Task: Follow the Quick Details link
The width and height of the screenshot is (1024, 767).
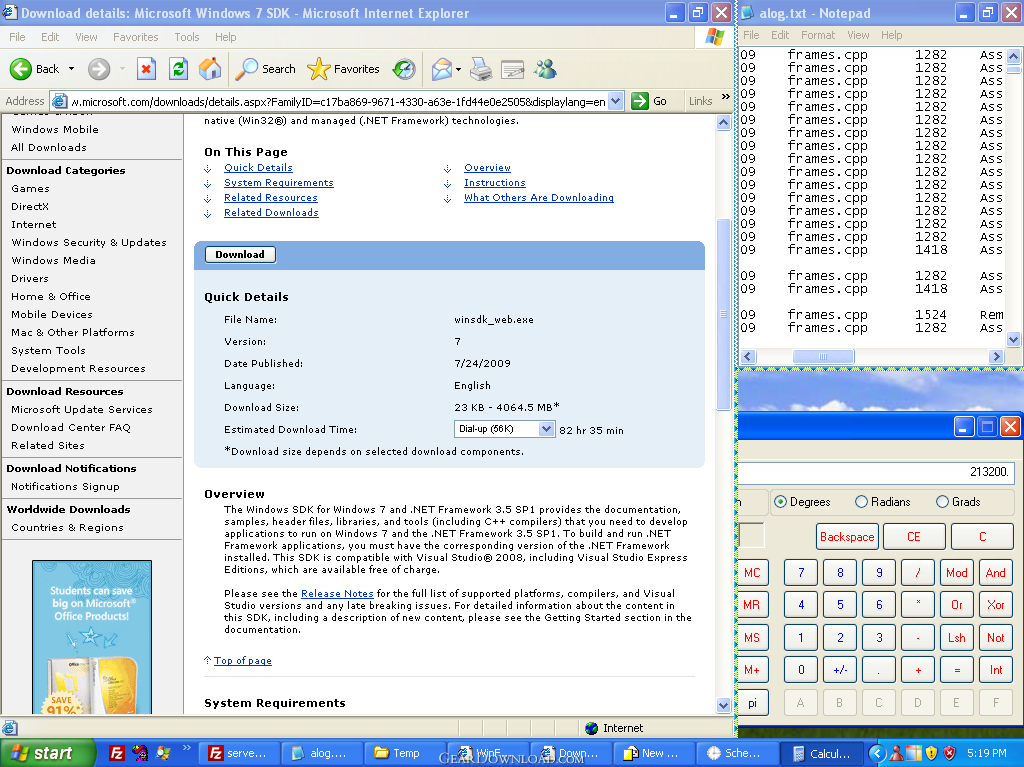Action: pyautogui.click(x=259, y=168)
